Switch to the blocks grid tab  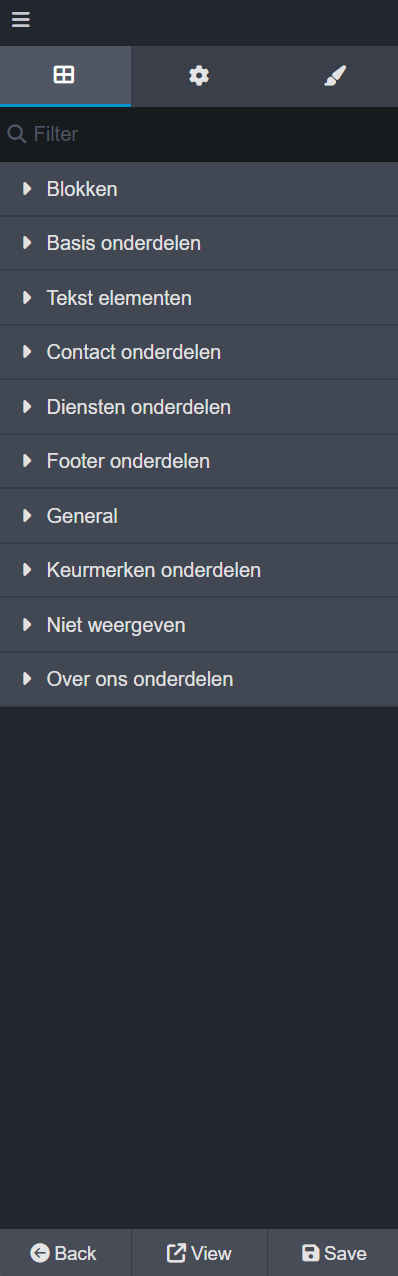coord(65,75)
